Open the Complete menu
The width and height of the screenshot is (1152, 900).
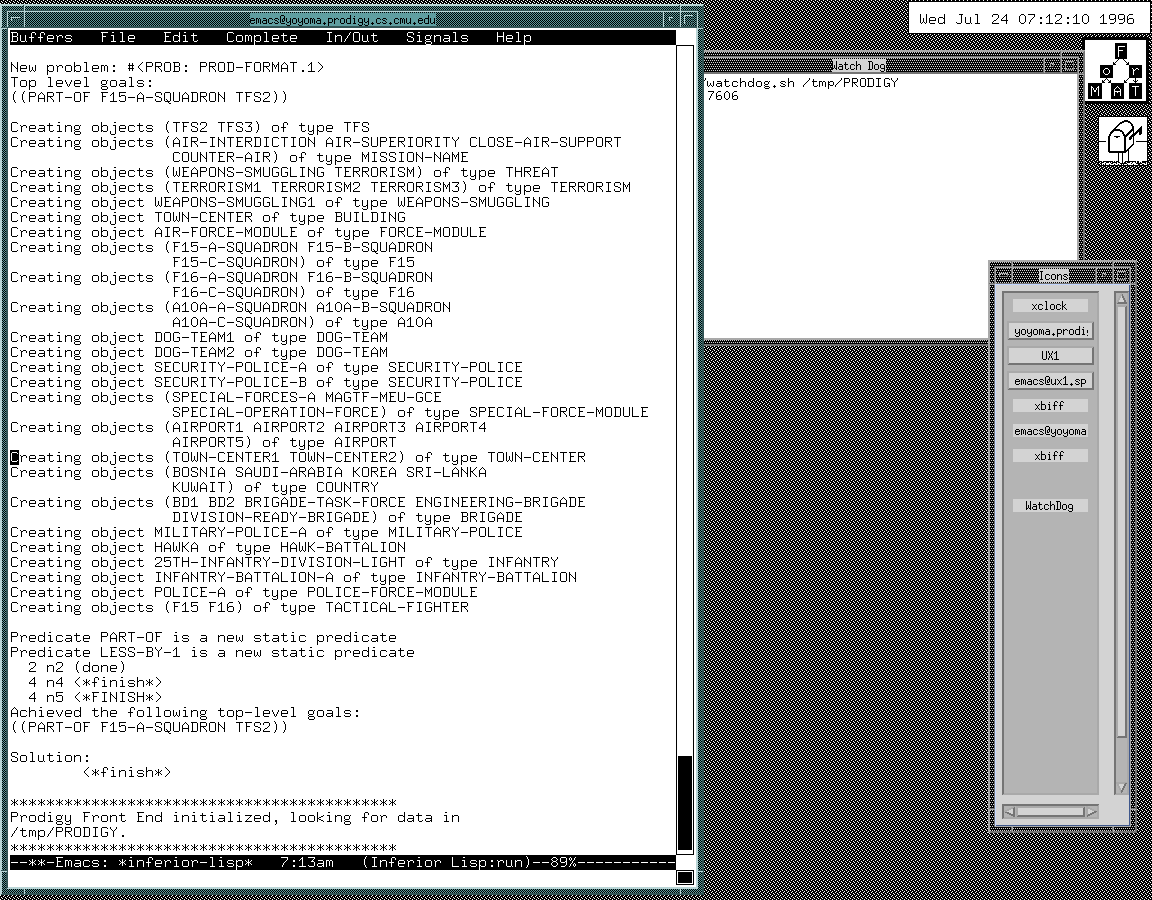pos(261,37)
